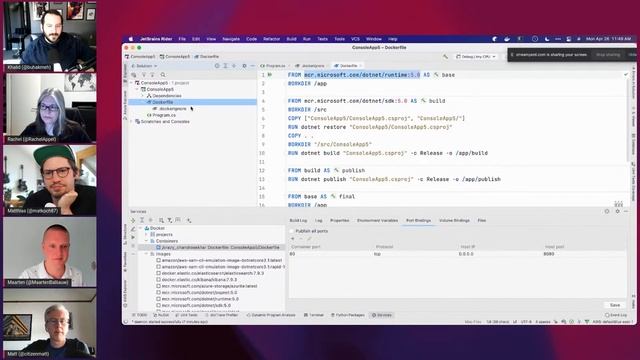The height and width of the screenshot is (360, 640).
Task: Click the Docker whale menu bar icon
Action: tap(507, 39)
